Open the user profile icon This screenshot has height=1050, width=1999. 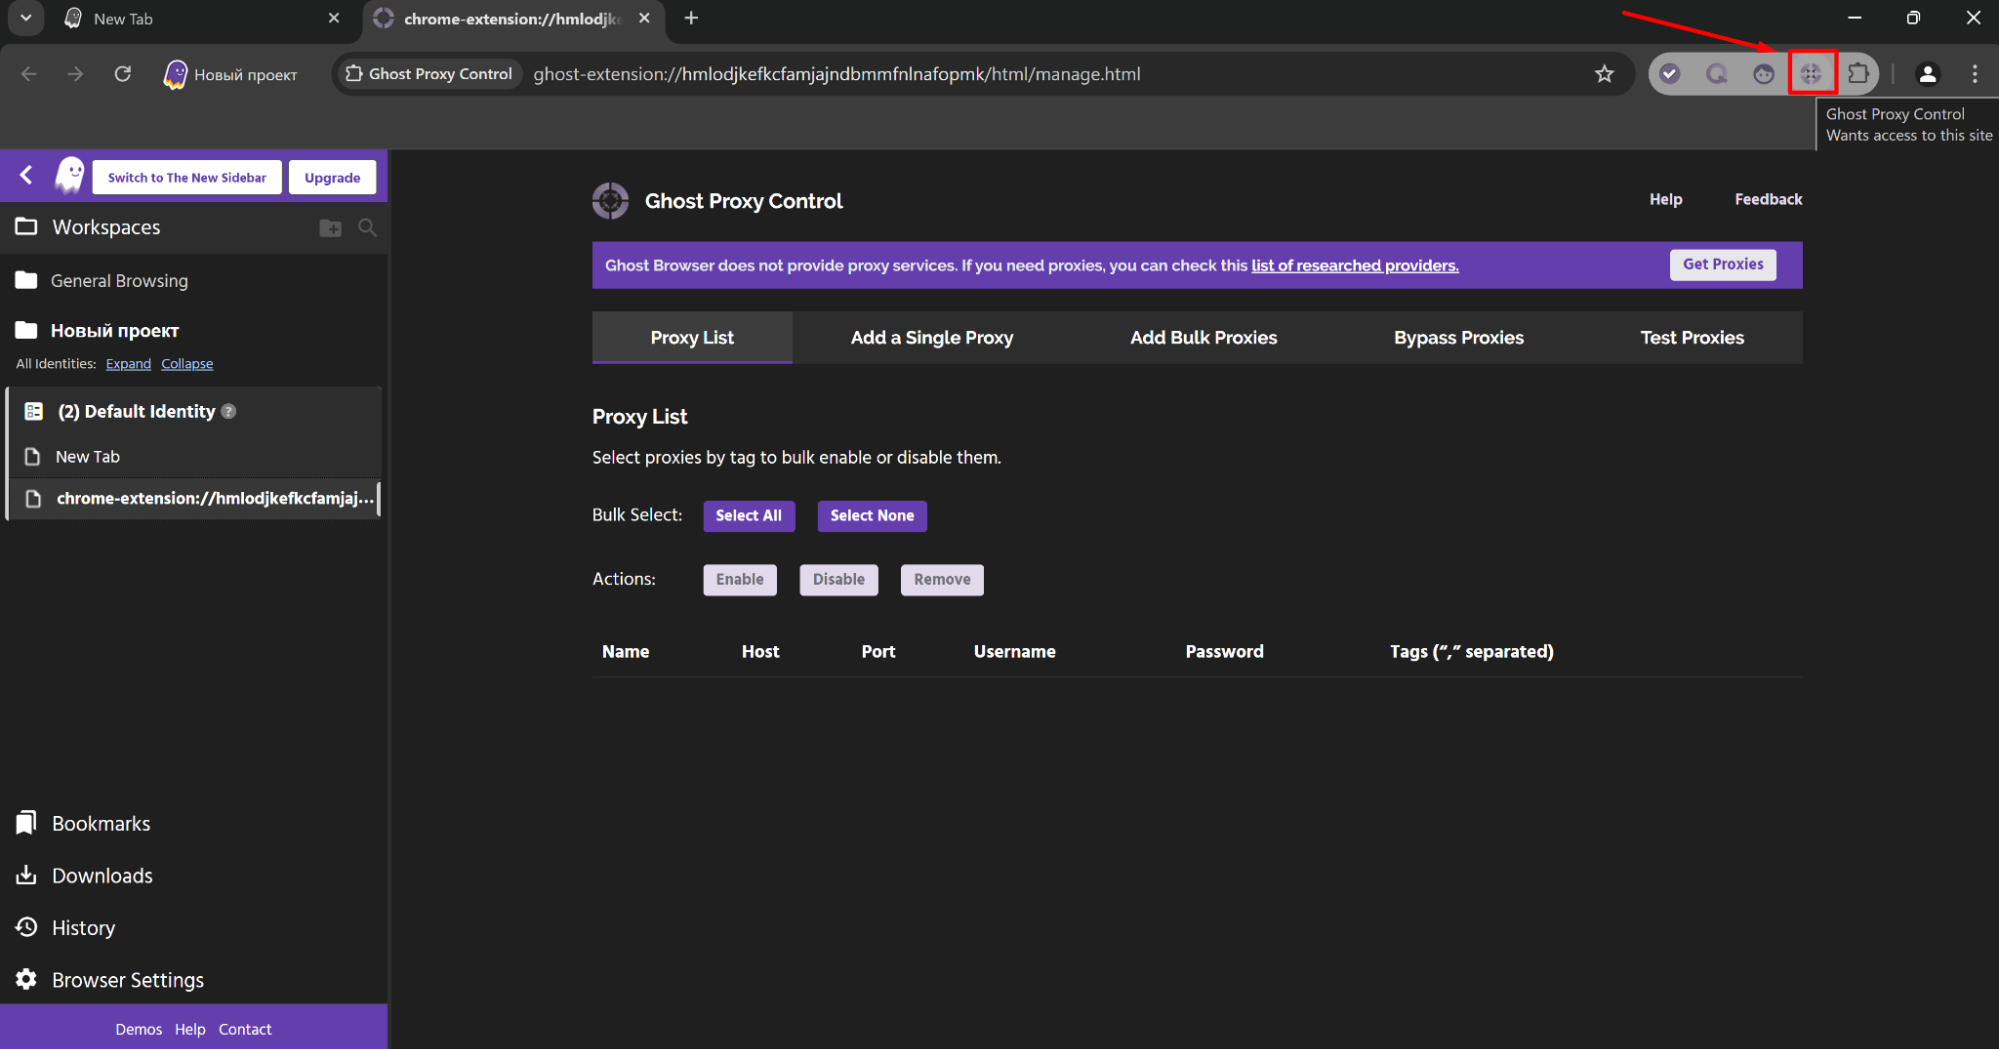pos(1927,74)
